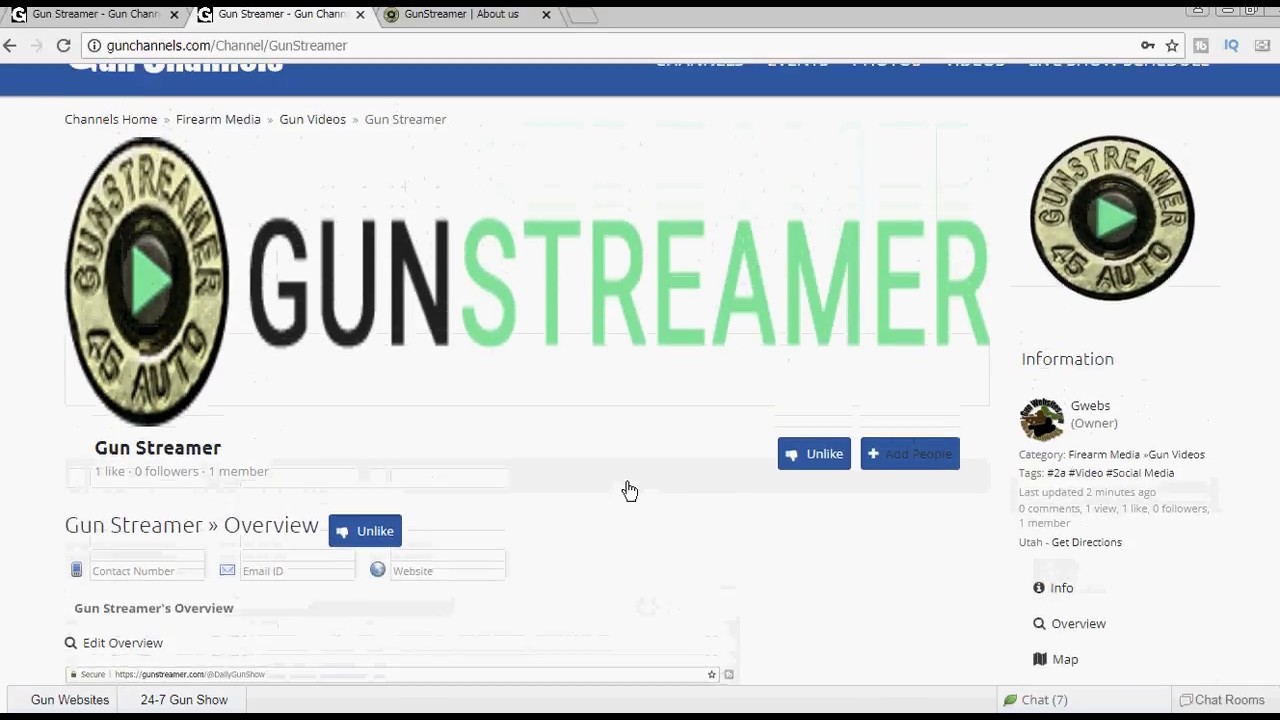1280x720 pixels.
Task: Click the Website field
Action: pyautogui.click(x=448, y=570)
